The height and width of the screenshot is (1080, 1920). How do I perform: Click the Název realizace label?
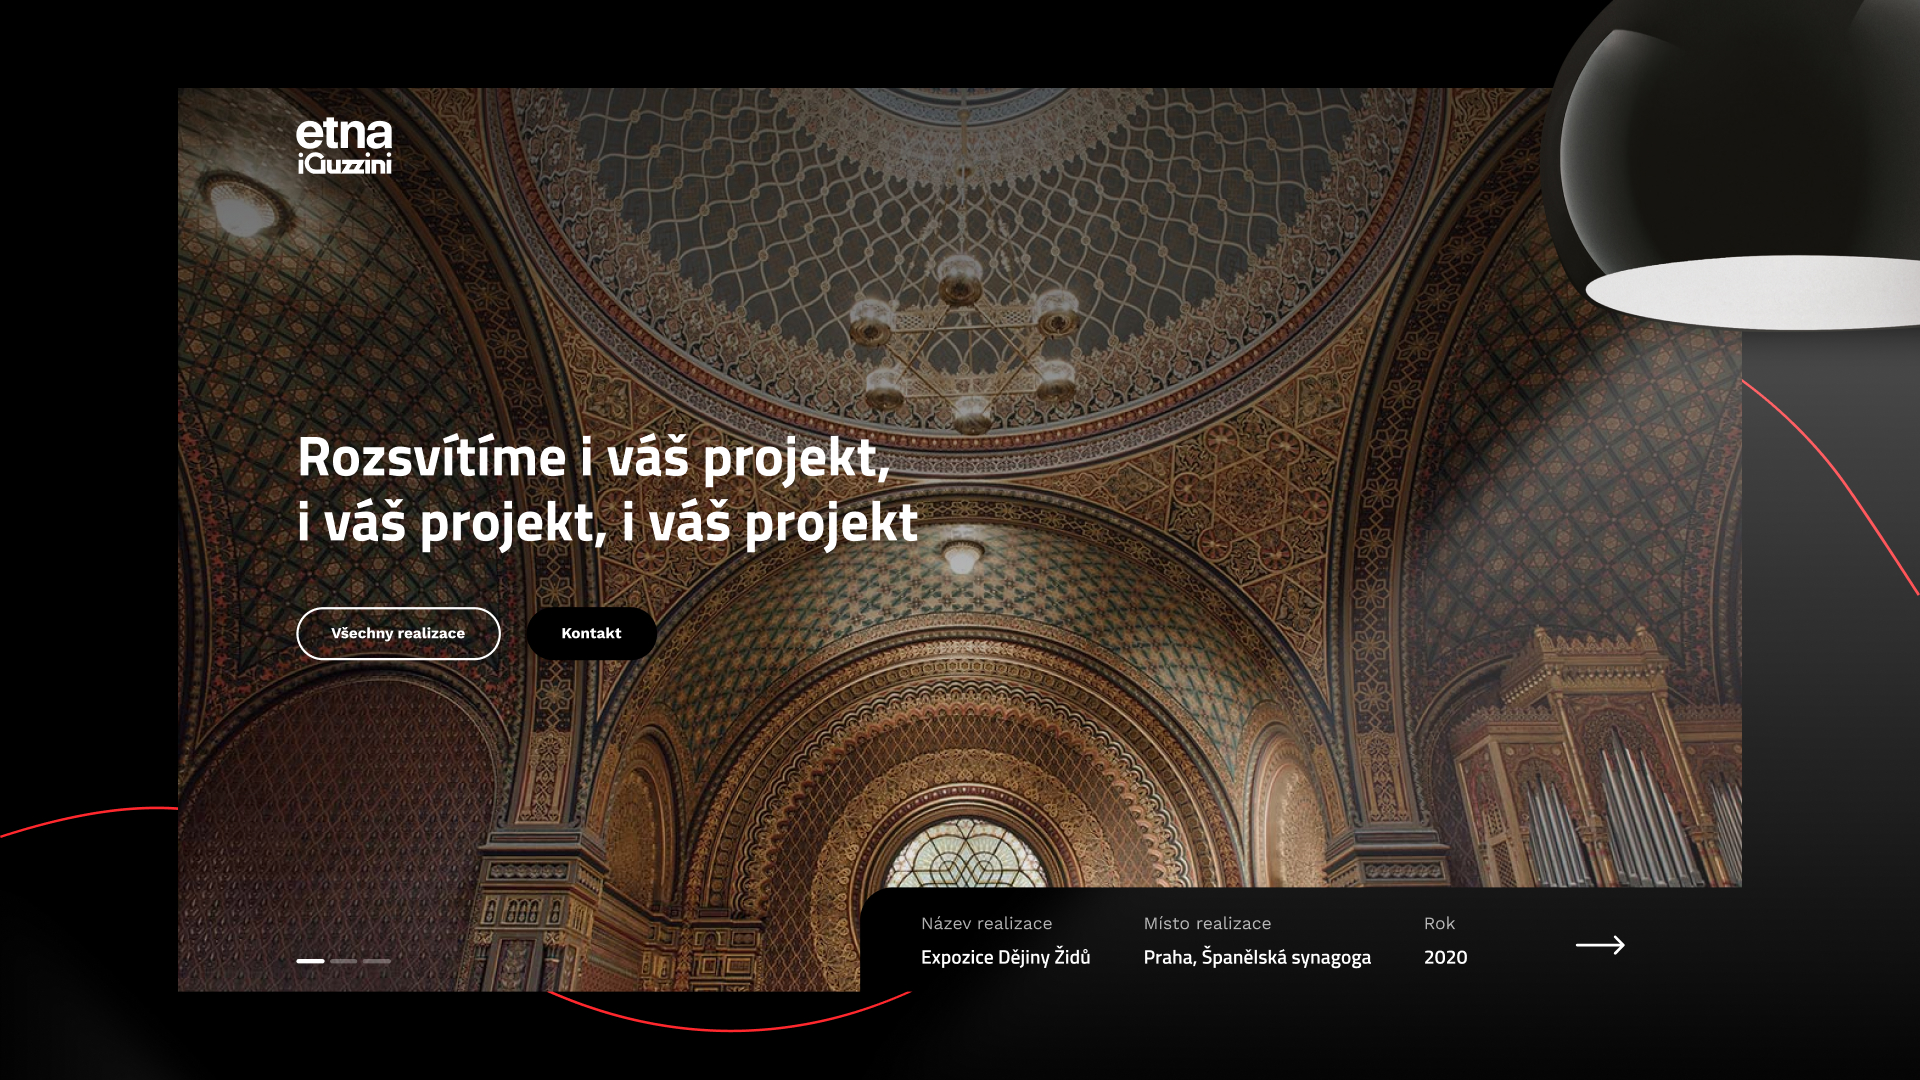(986, 923)
